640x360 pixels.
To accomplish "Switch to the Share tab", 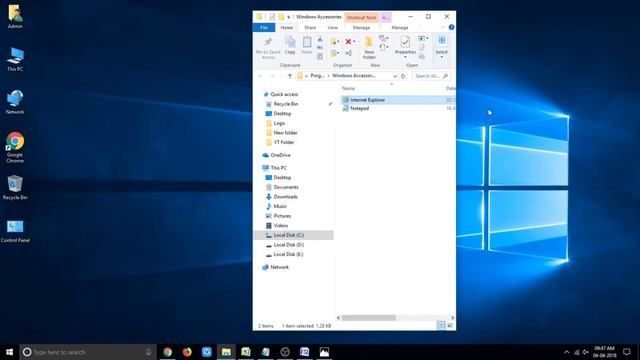I will [x=310, y=27].
